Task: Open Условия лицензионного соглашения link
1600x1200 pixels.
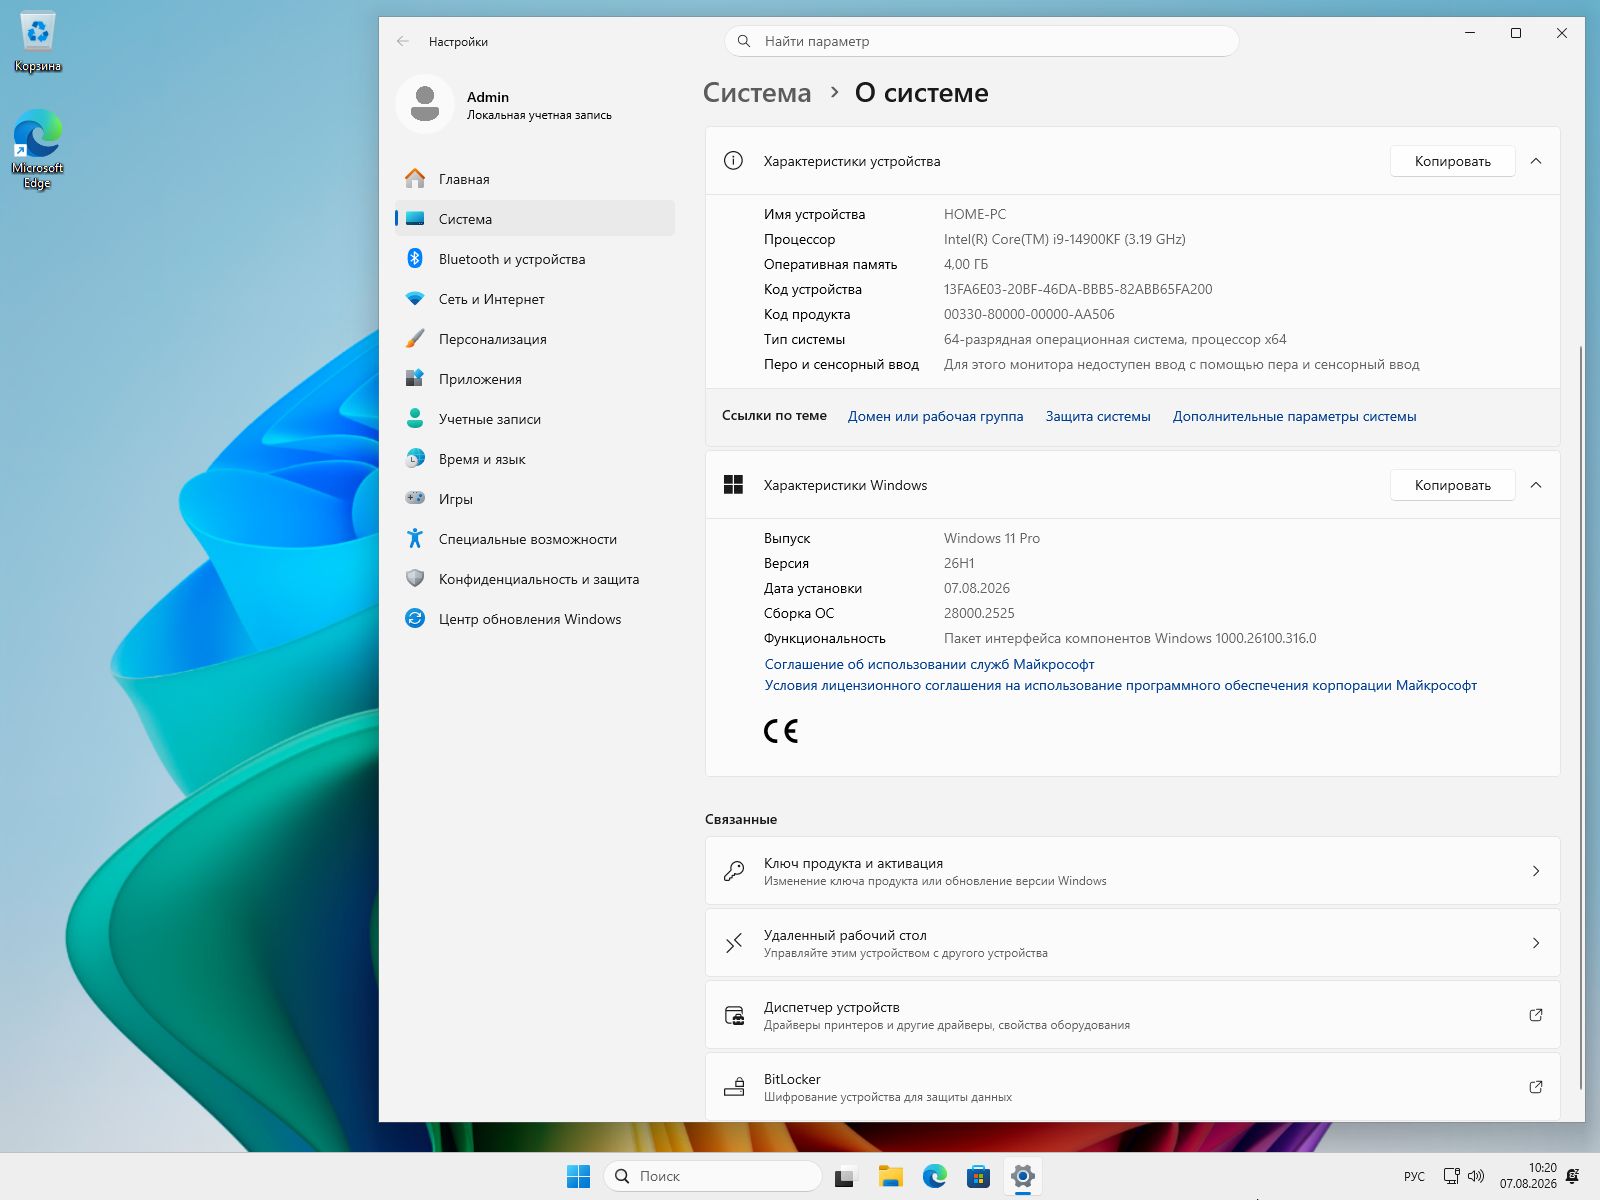Action: pyautogui.click(x=1120, y=685)
